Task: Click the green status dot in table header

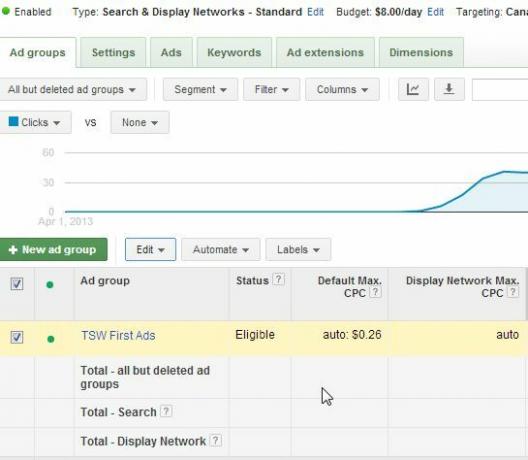Action: tap(50, 285)
